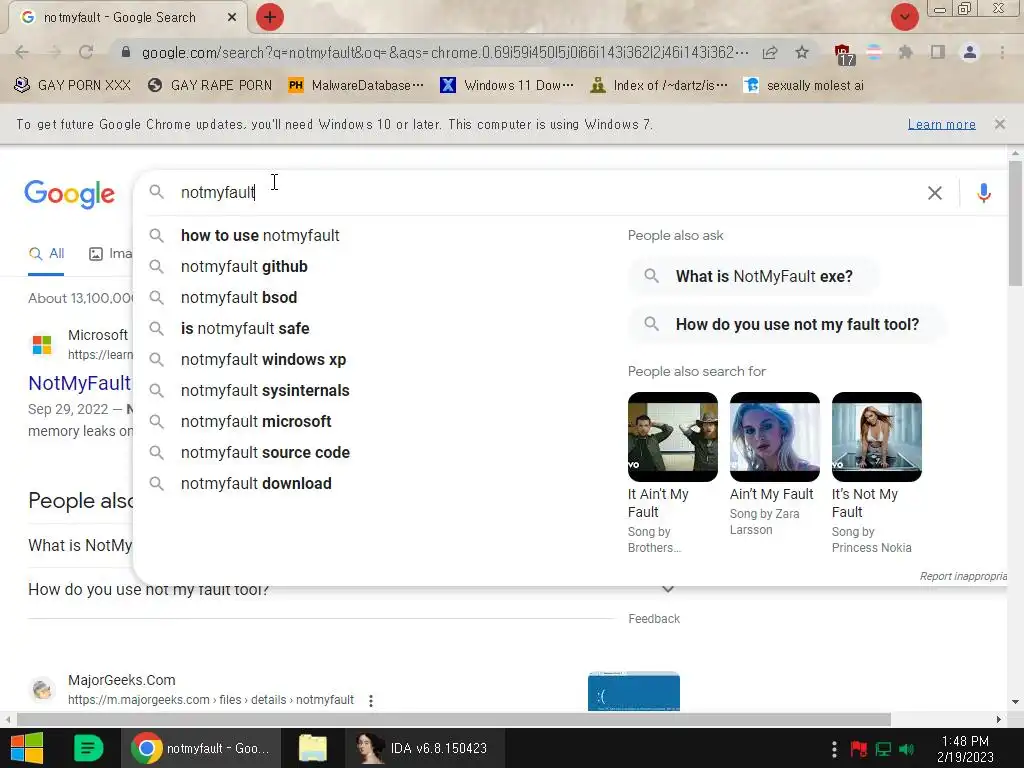1024x768 pixels.
Task: Open the MalwareDatabase bookmark
Action: pyautogui.click(x=357, y=86)
